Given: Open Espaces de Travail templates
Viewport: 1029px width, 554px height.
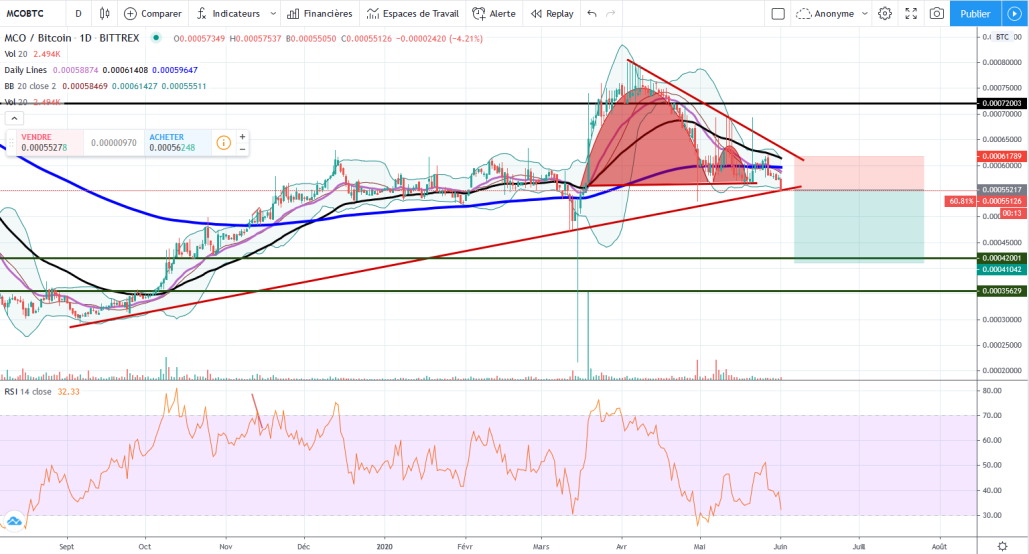Looking at the screenshot, I should 413,13.
